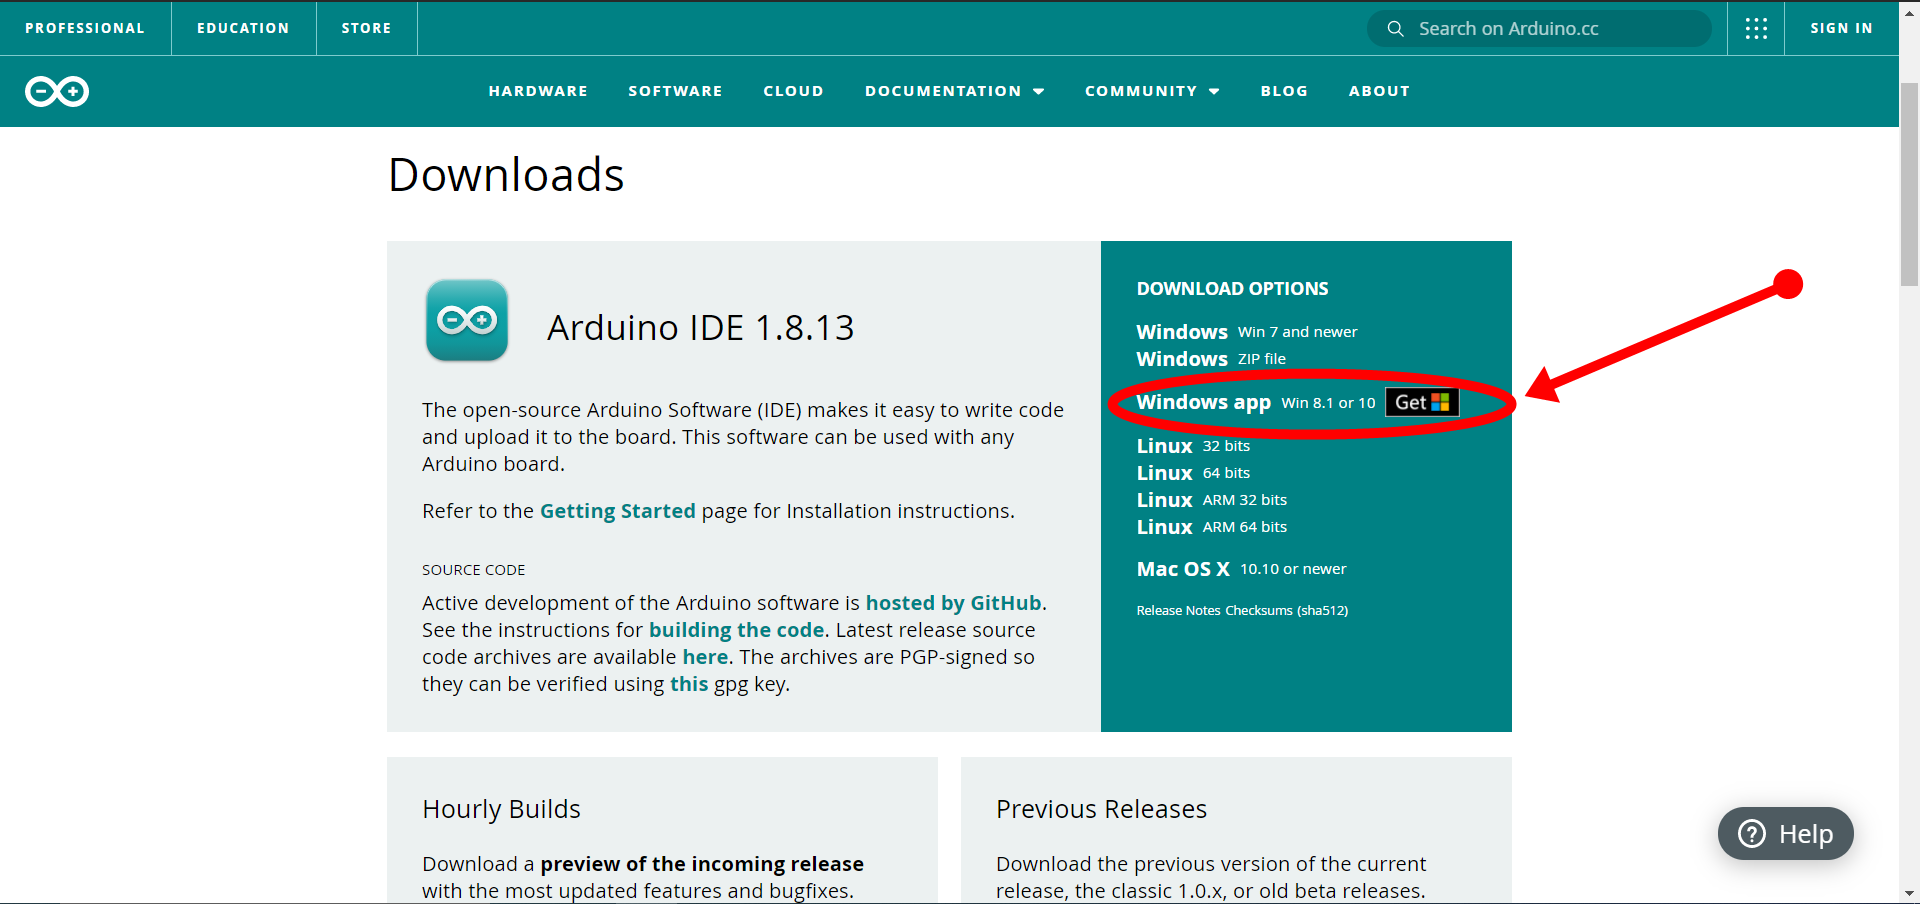Image resolution: width=1920 pixels, height=904 pixels.
Task: Click the 'this' gpg key link
Action: [689, 684]
